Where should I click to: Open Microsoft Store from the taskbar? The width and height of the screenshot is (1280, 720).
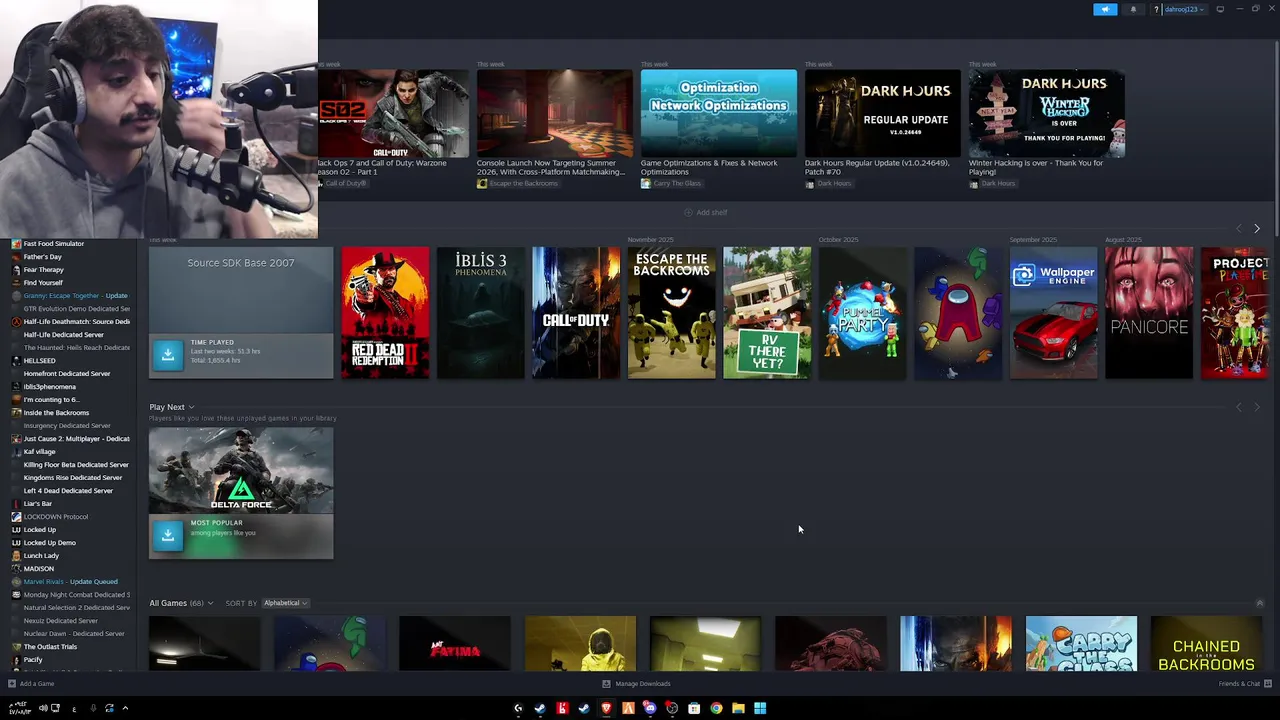click(694, 708)
